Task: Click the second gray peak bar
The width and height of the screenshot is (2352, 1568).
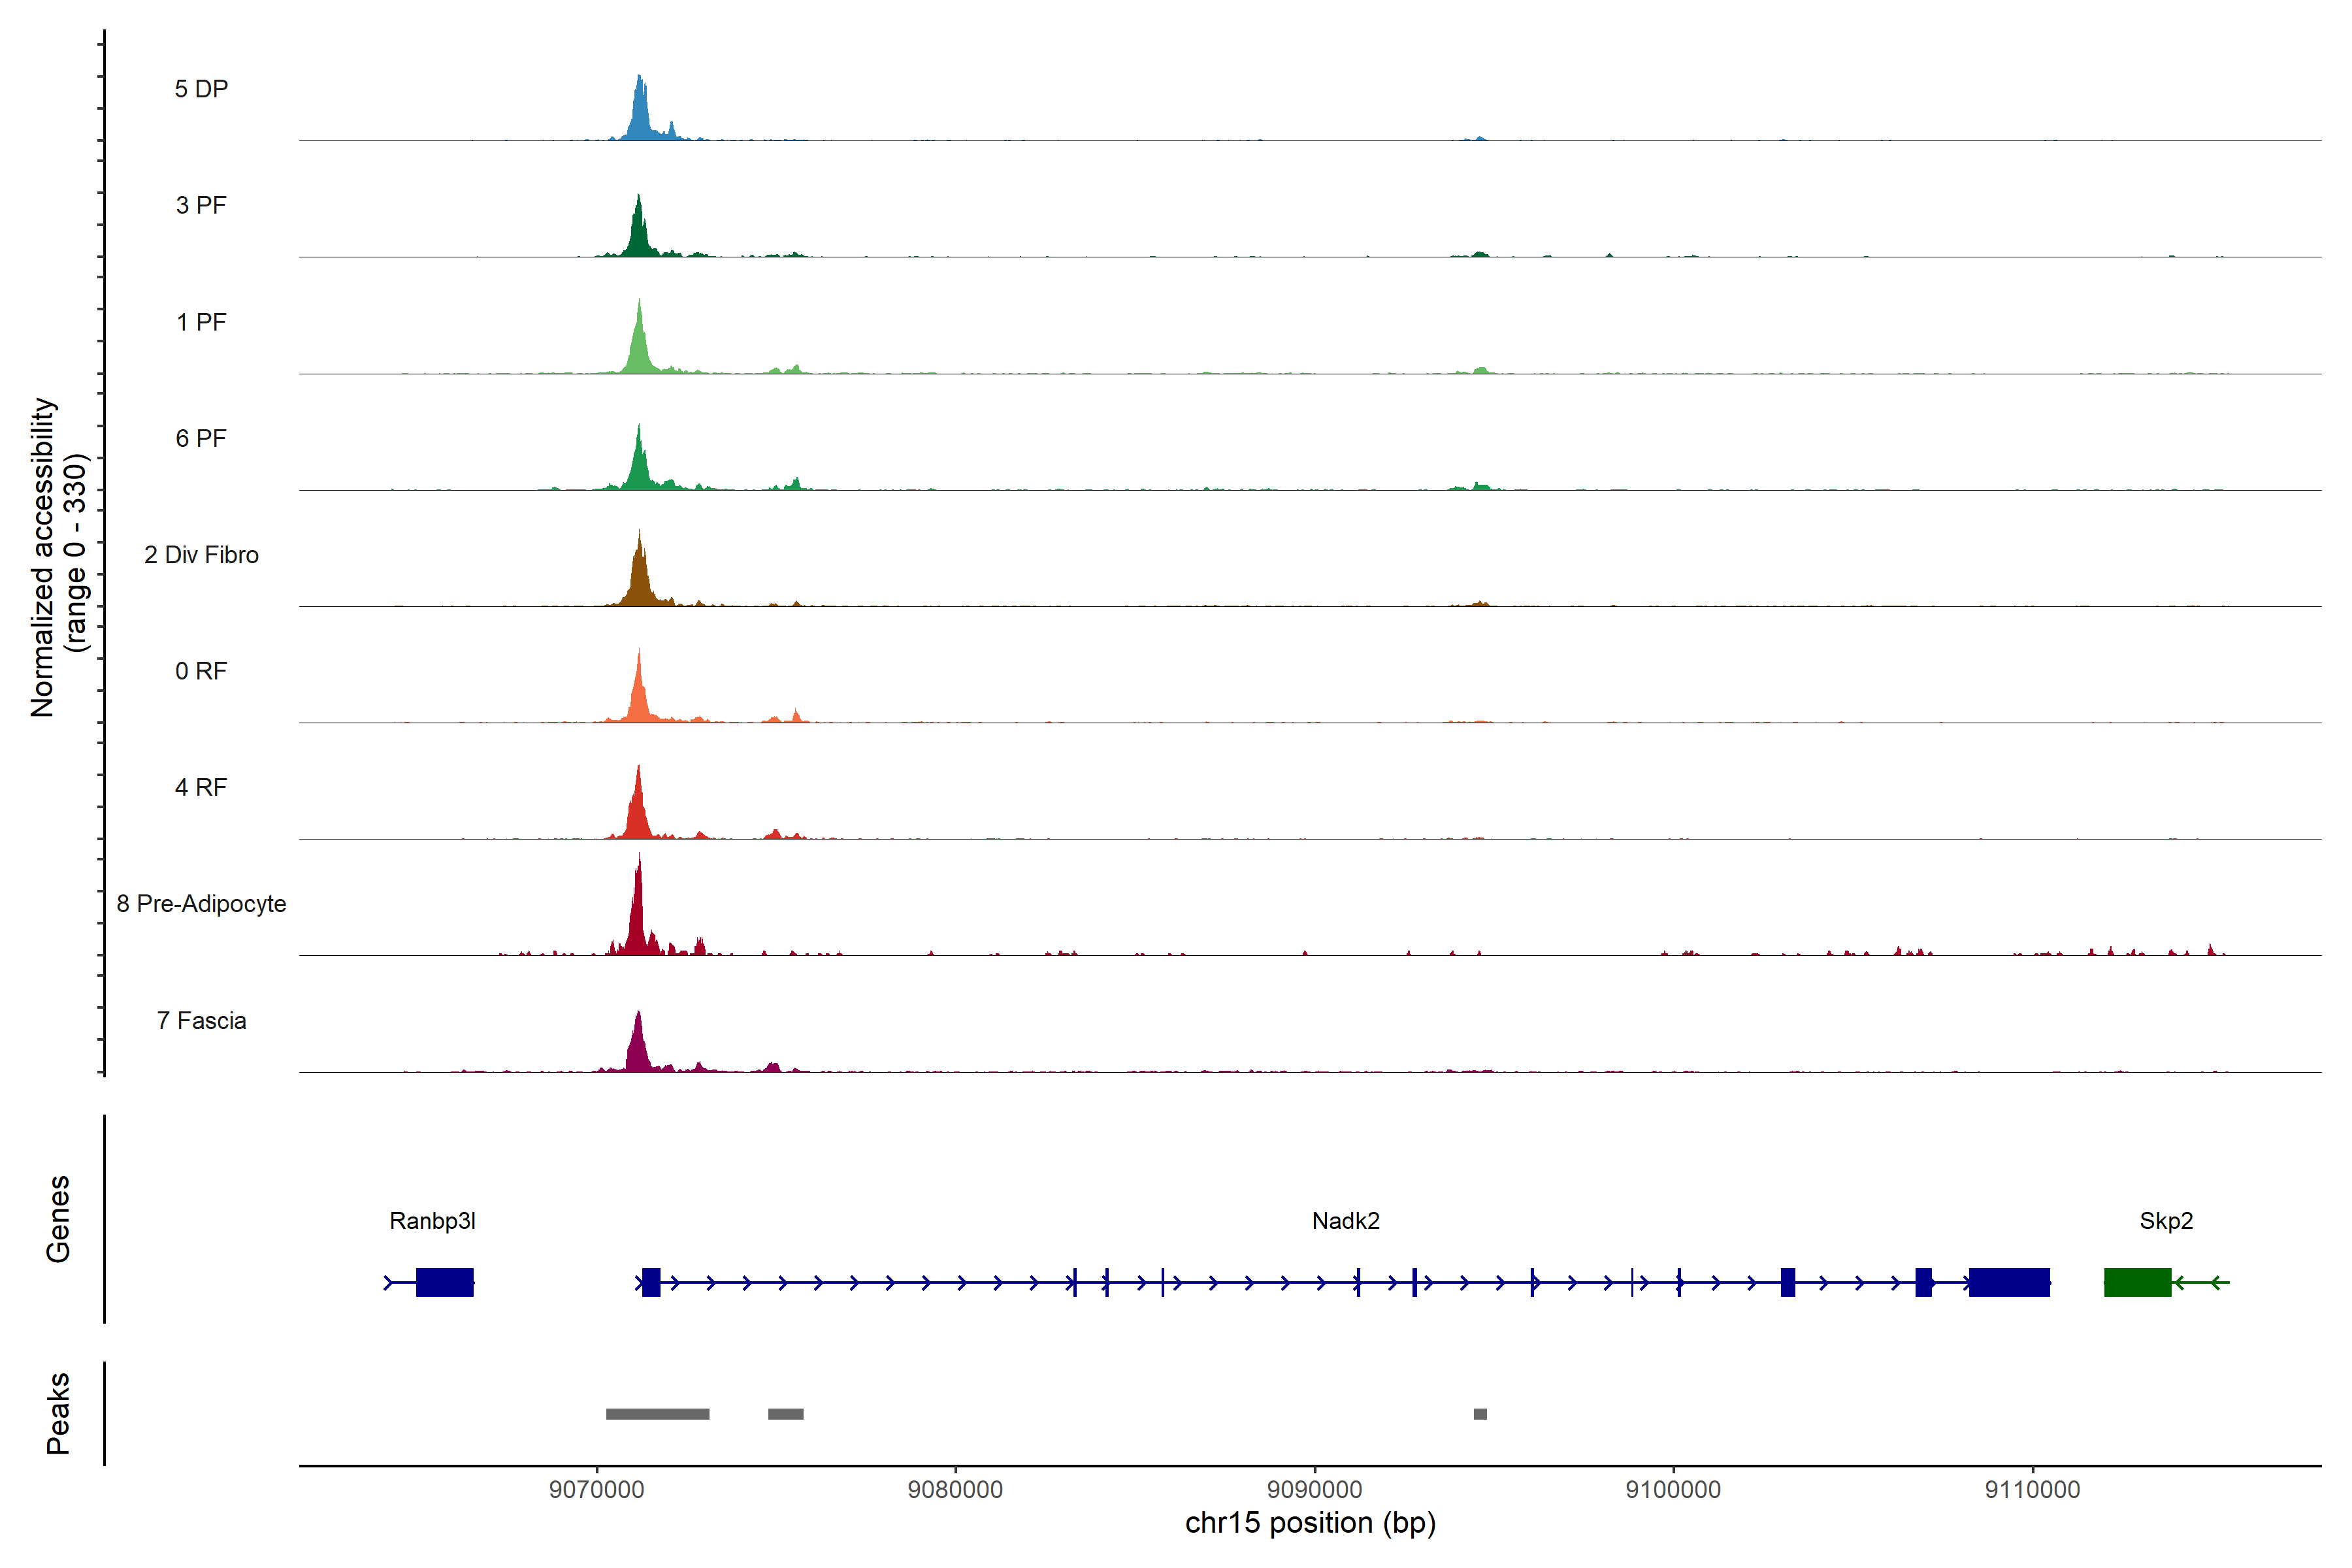Action: pos(785,1414)
